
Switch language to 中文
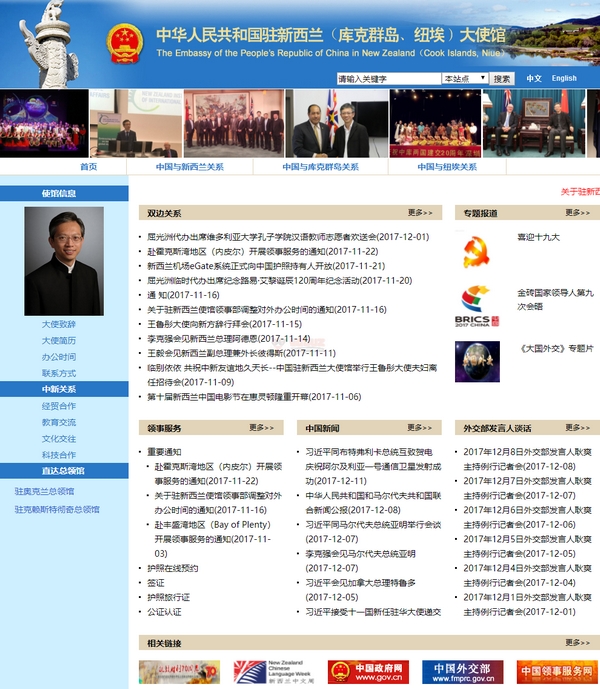(x=534, y=78)
